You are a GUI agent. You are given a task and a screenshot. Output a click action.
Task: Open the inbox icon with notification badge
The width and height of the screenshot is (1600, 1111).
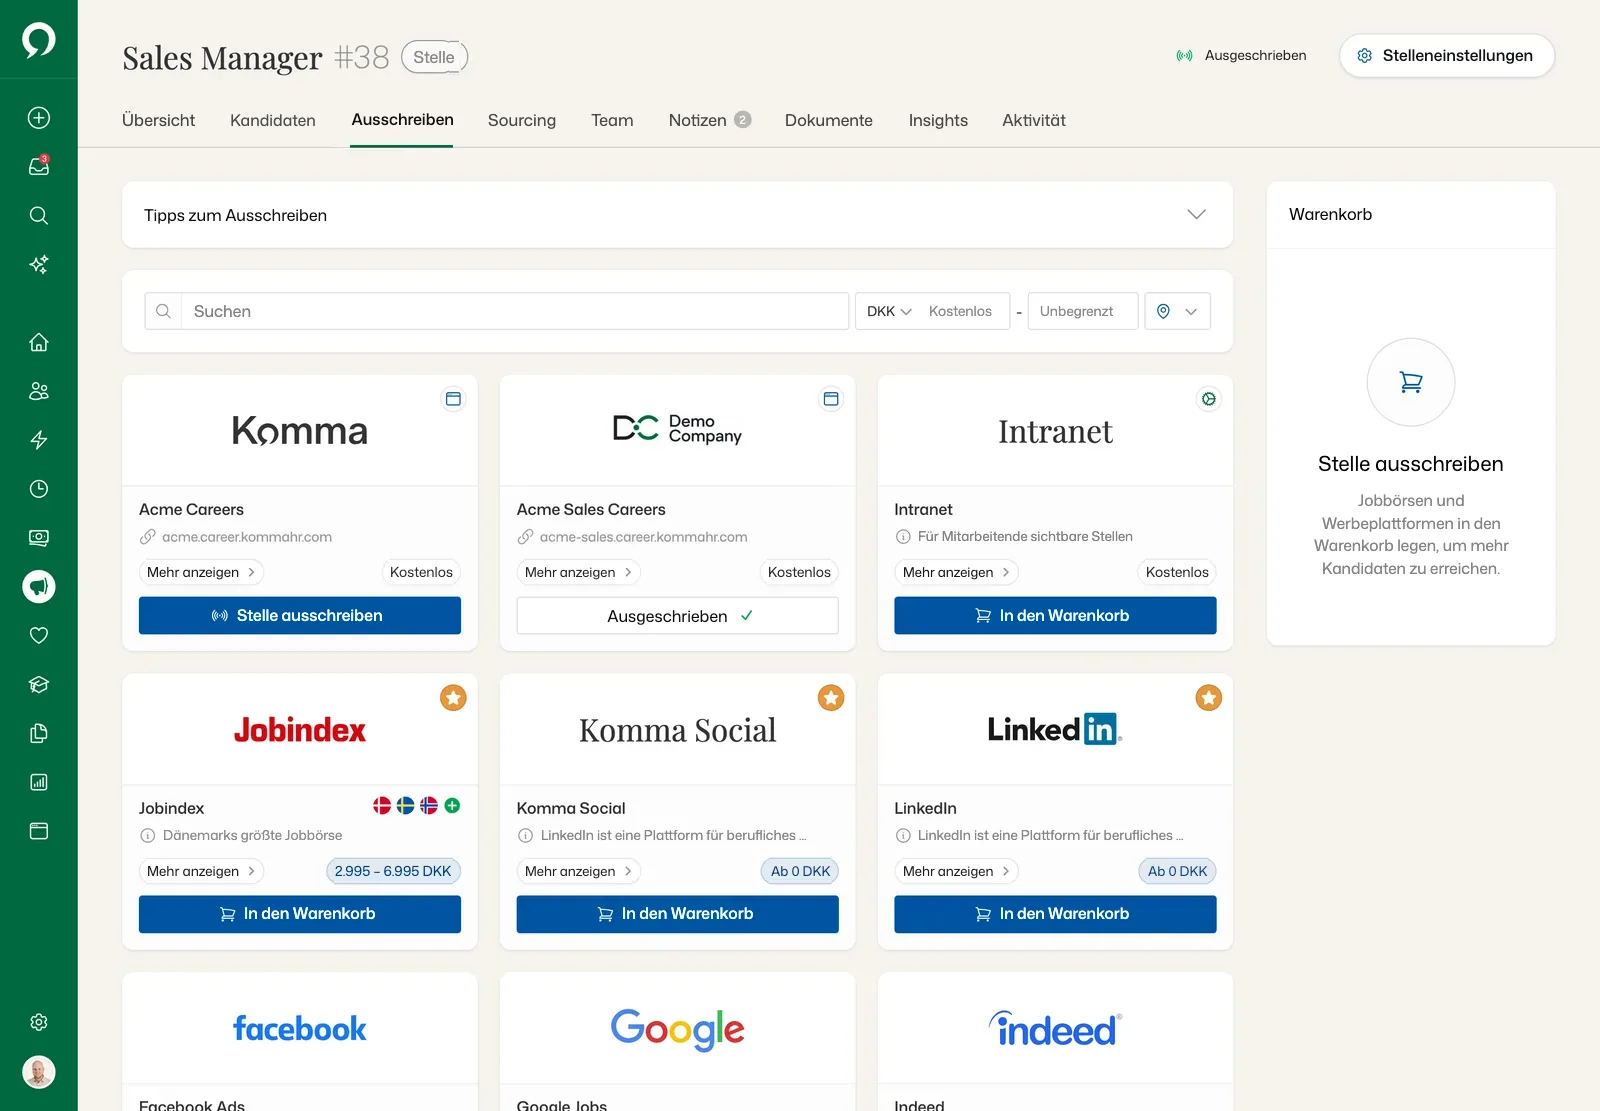pyautogui.click(x=39, y=166)
